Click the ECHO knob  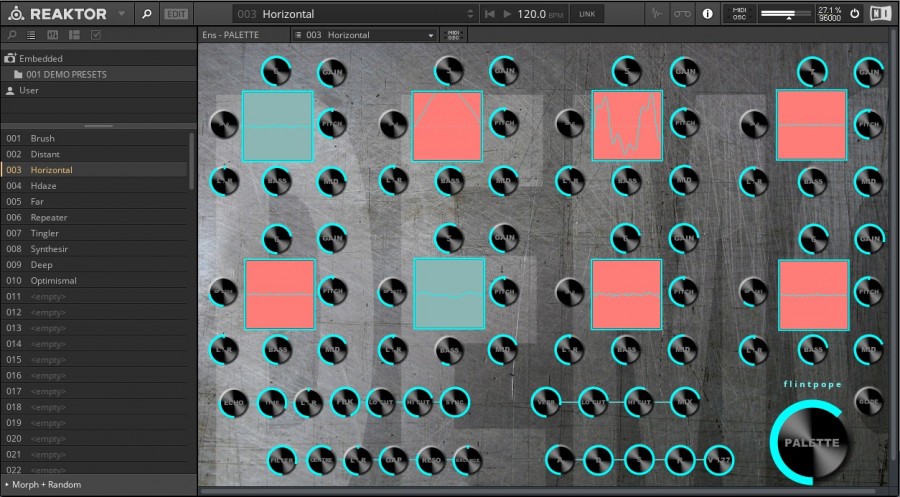232,402
